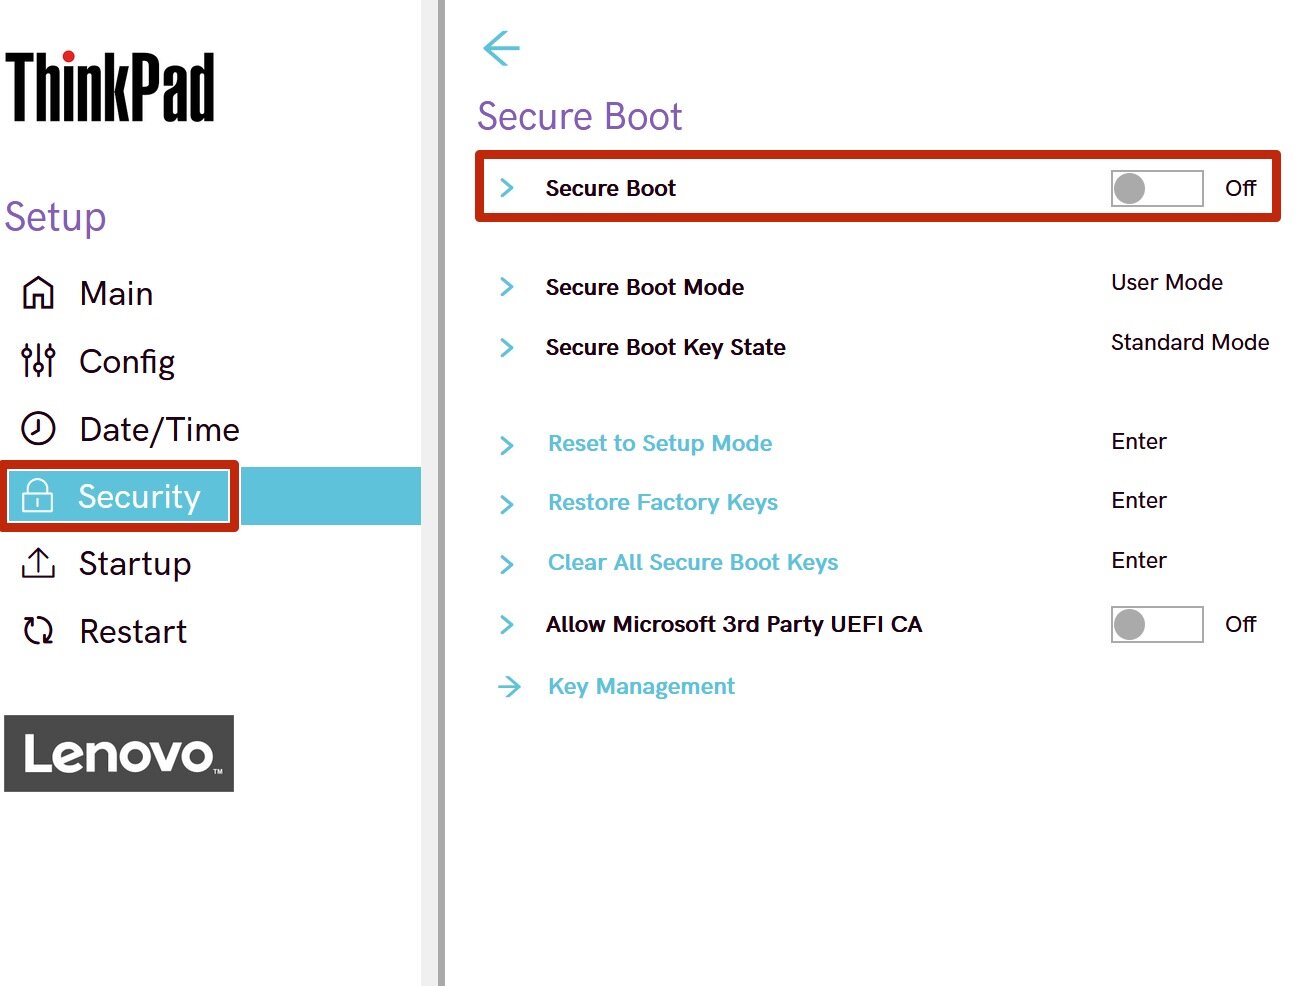Select Restore Factory Keys
This screenshot has width=1315, height=986.
(x=662, y=502)
